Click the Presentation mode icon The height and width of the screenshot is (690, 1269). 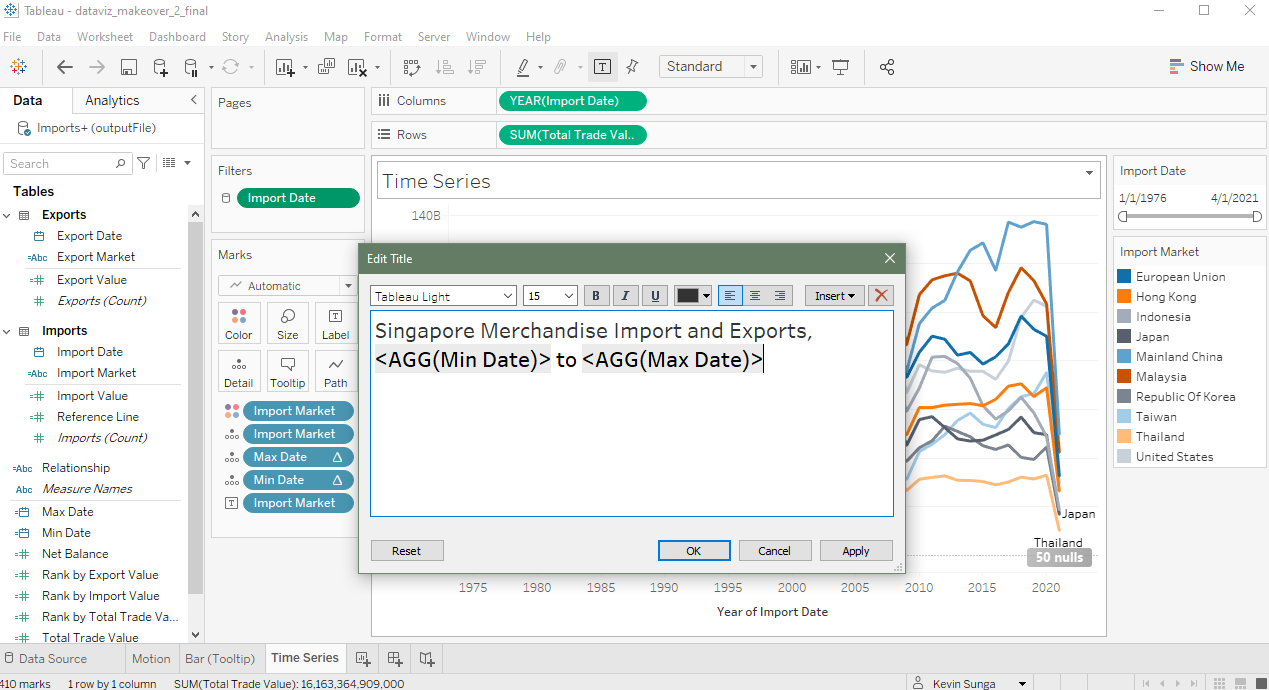click(841, 67)
